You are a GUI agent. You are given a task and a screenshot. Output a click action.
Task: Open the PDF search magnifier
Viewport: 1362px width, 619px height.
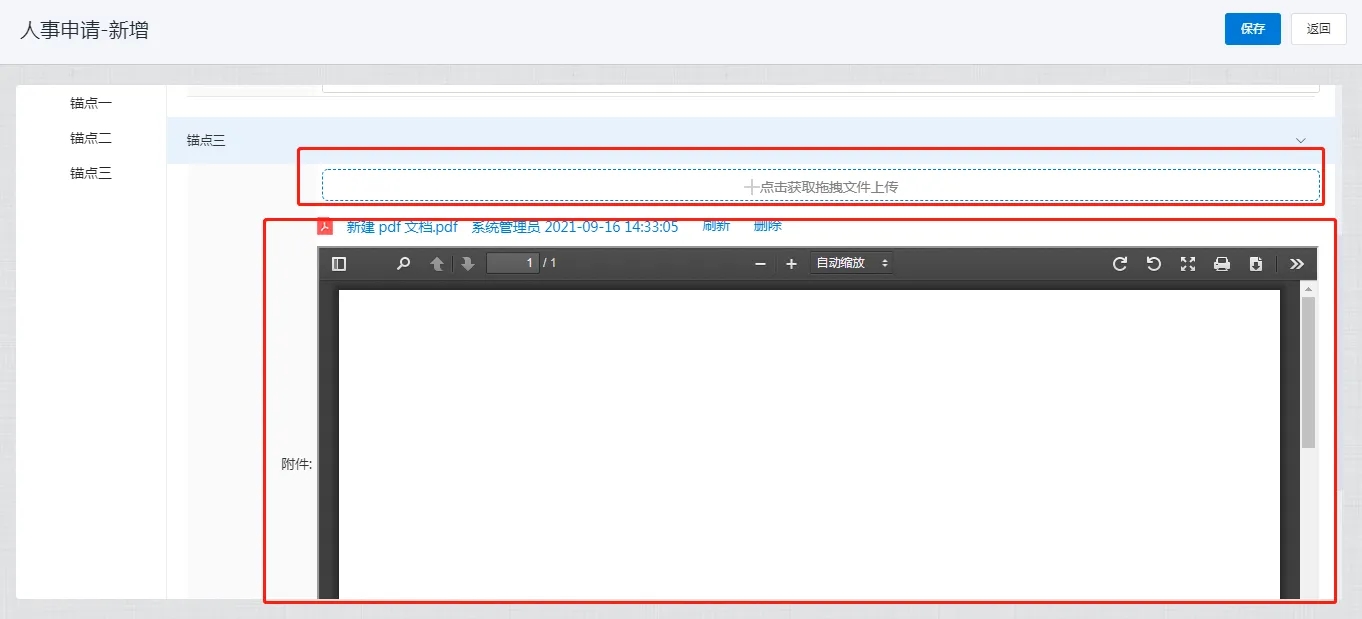pos(403,264)
